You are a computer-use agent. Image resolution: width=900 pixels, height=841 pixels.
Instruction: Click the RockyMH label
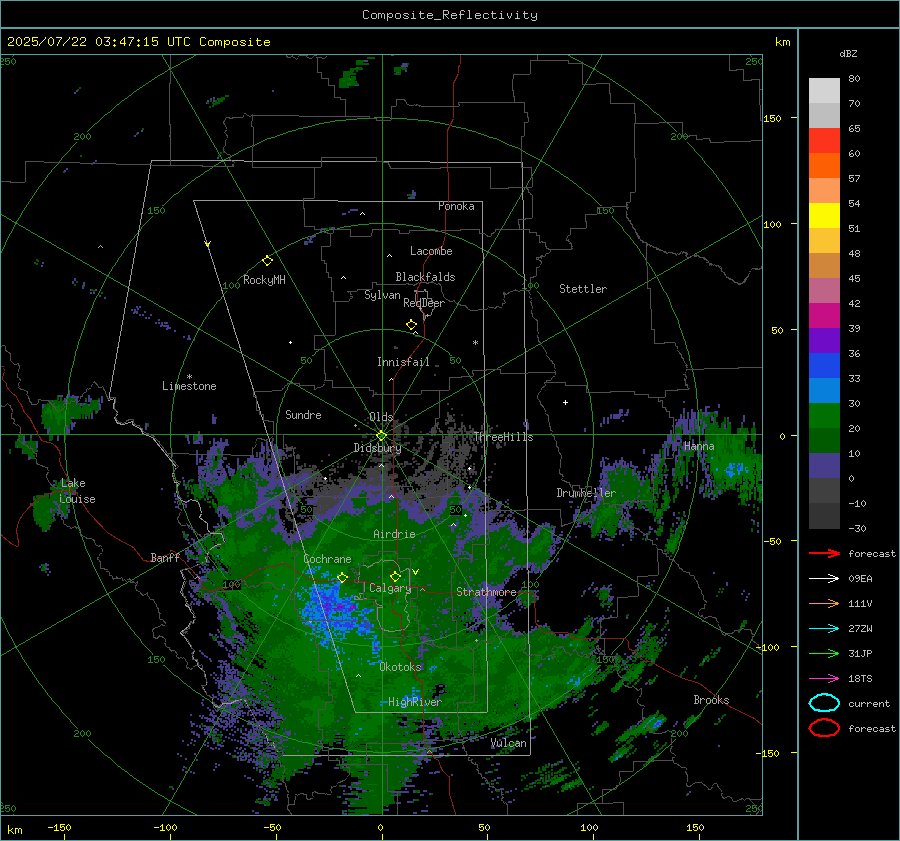[264, 280]
